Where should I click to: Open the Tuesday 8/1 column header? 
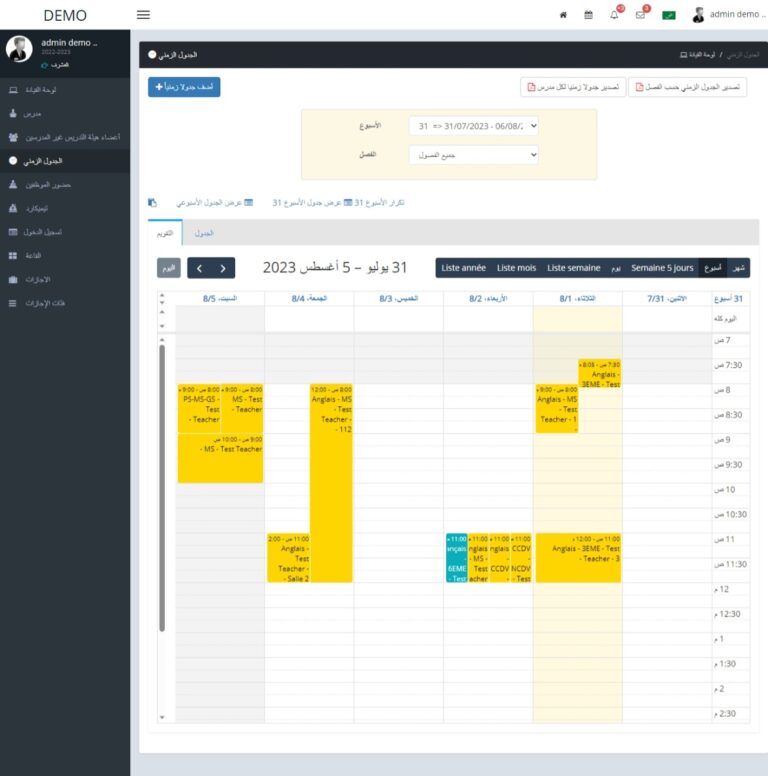(x=577, y=298)
